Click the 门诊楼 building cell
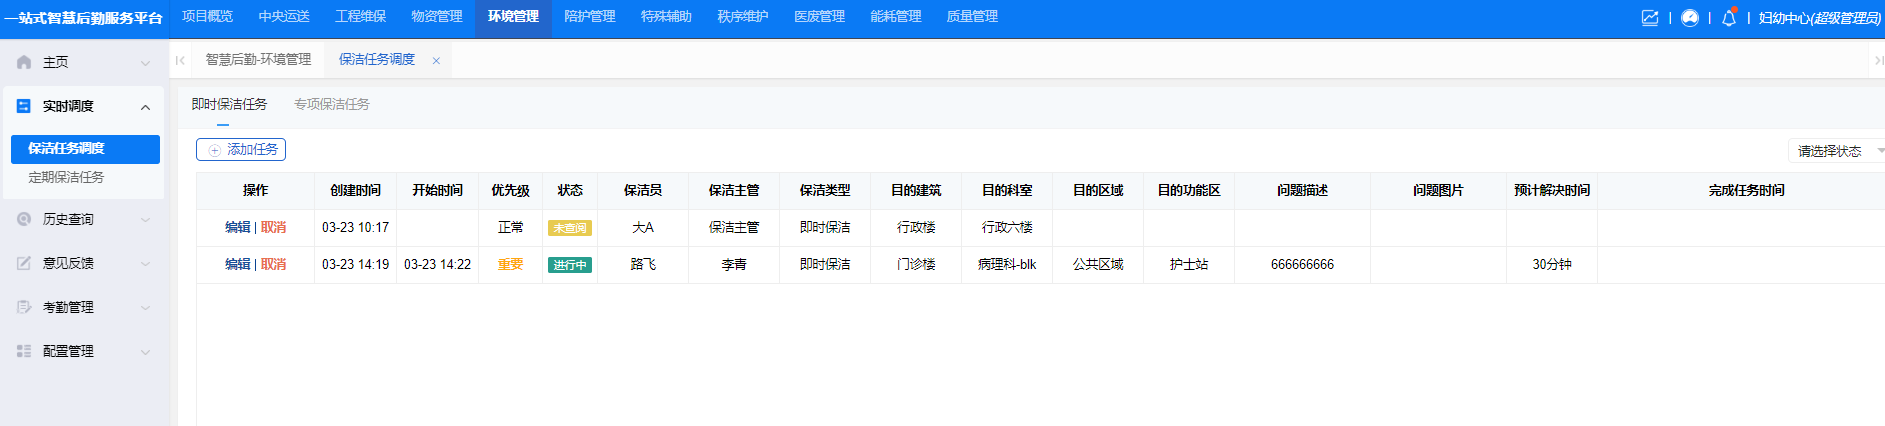Image resolution: width=1885 pixels, height=426 pixels. 916,265
